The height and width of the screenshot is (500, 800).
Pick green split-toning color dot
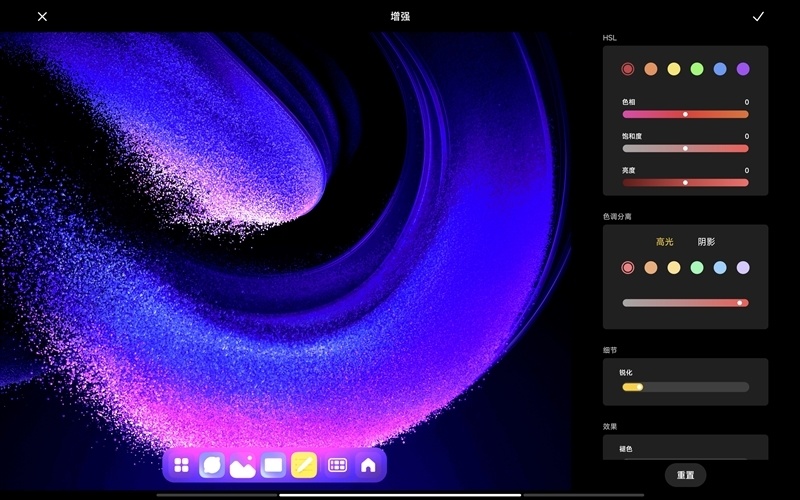pos(697,267)
